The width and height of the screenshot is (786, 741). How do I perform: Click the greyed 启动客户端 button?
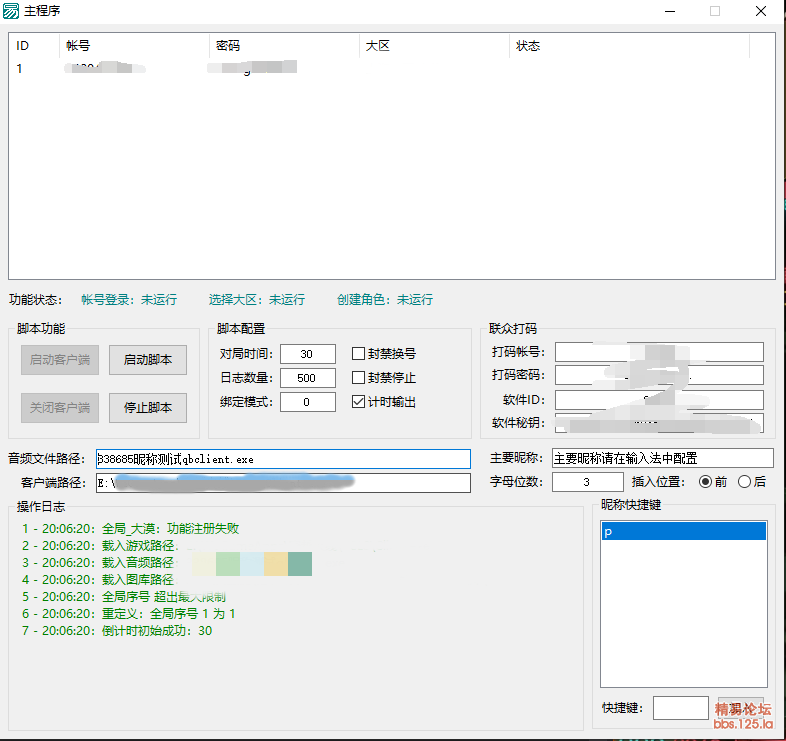coord(60,359)
